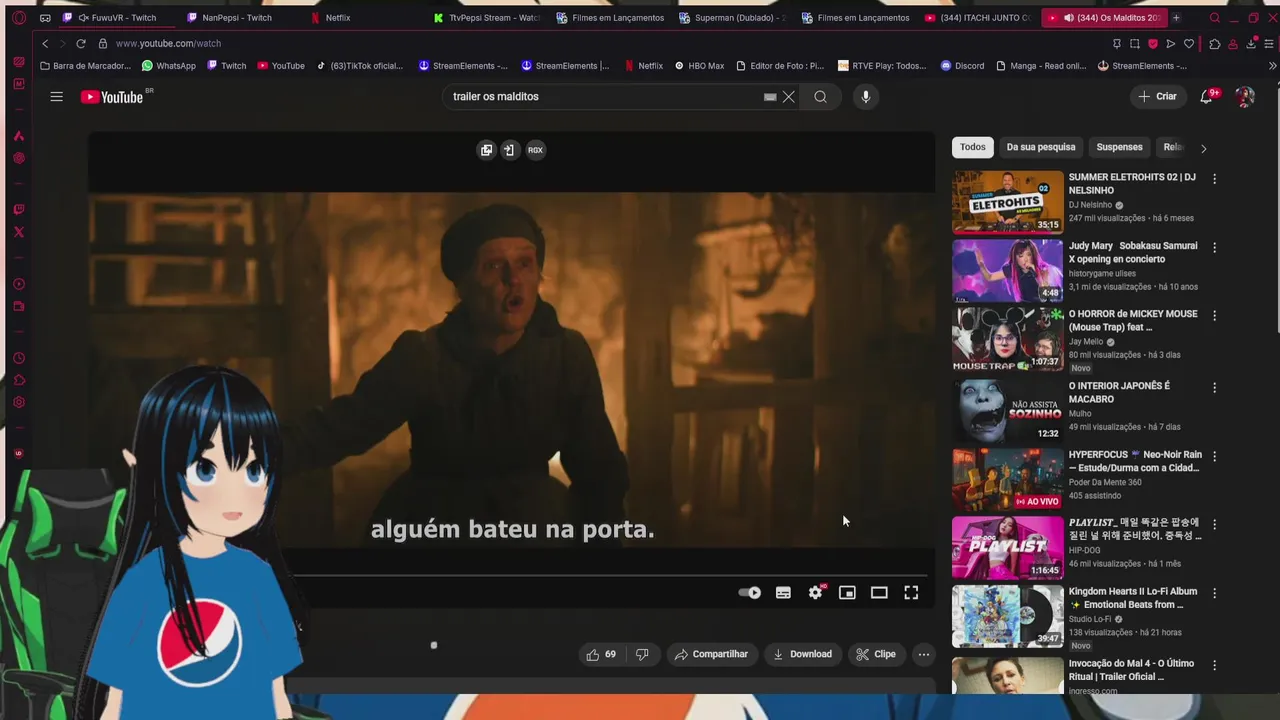Enable miniplayer mode

847,593
